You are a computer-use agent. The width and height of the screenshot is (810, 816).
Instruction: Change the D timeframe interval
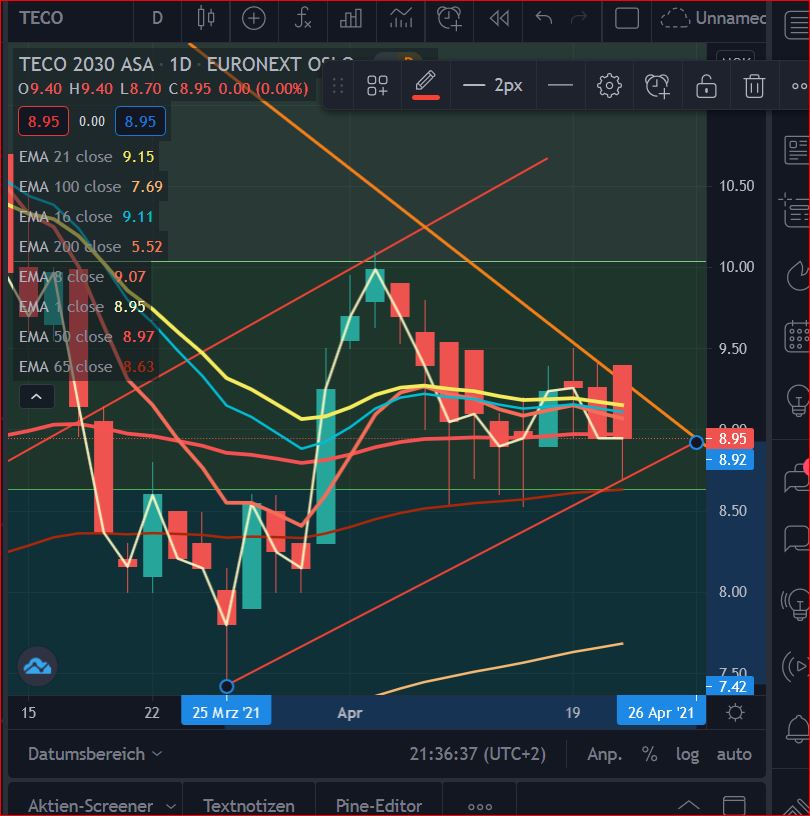pos(157,19)
